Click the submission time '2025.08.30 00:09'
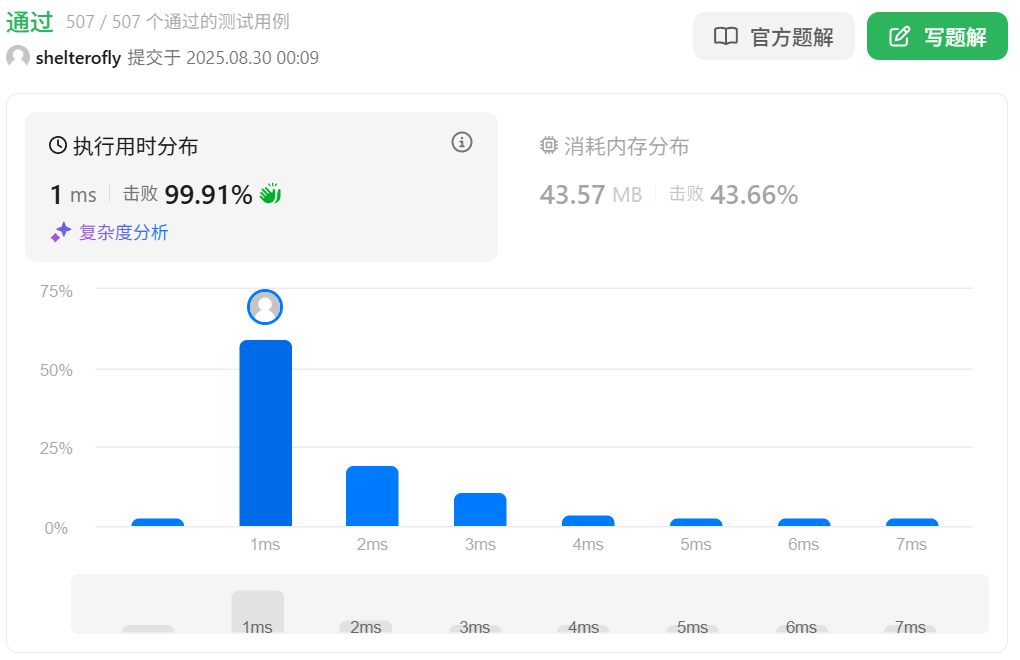This screenshot has height=660, width=1020. pos(252,58)
